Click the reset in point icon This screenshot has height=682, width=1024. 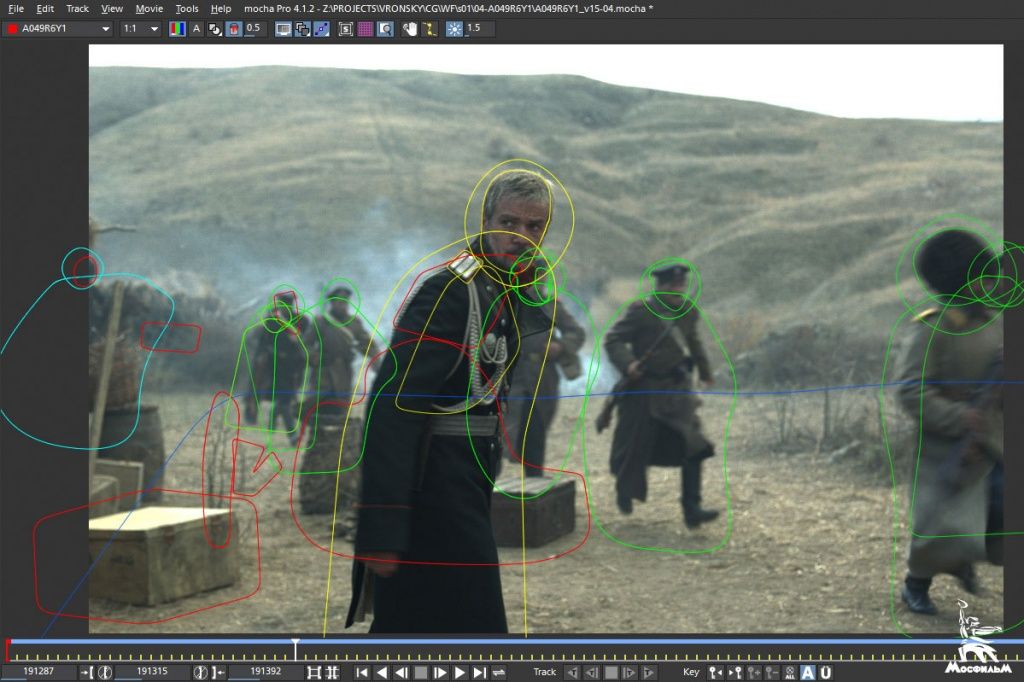click(104, 672)
